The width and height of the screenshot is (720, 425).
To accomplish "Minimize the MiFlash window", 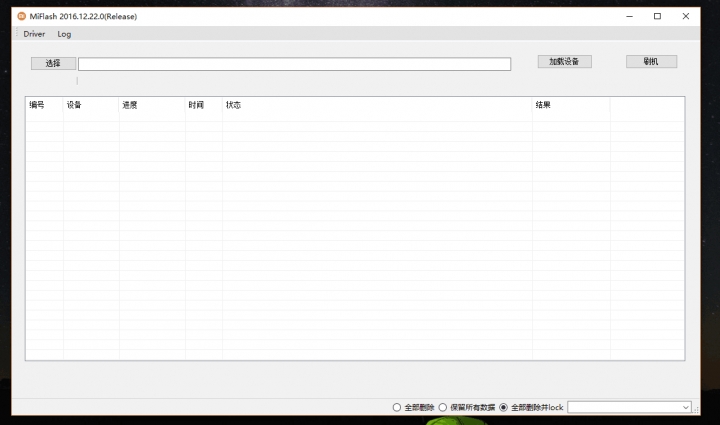I will point(630,16).
